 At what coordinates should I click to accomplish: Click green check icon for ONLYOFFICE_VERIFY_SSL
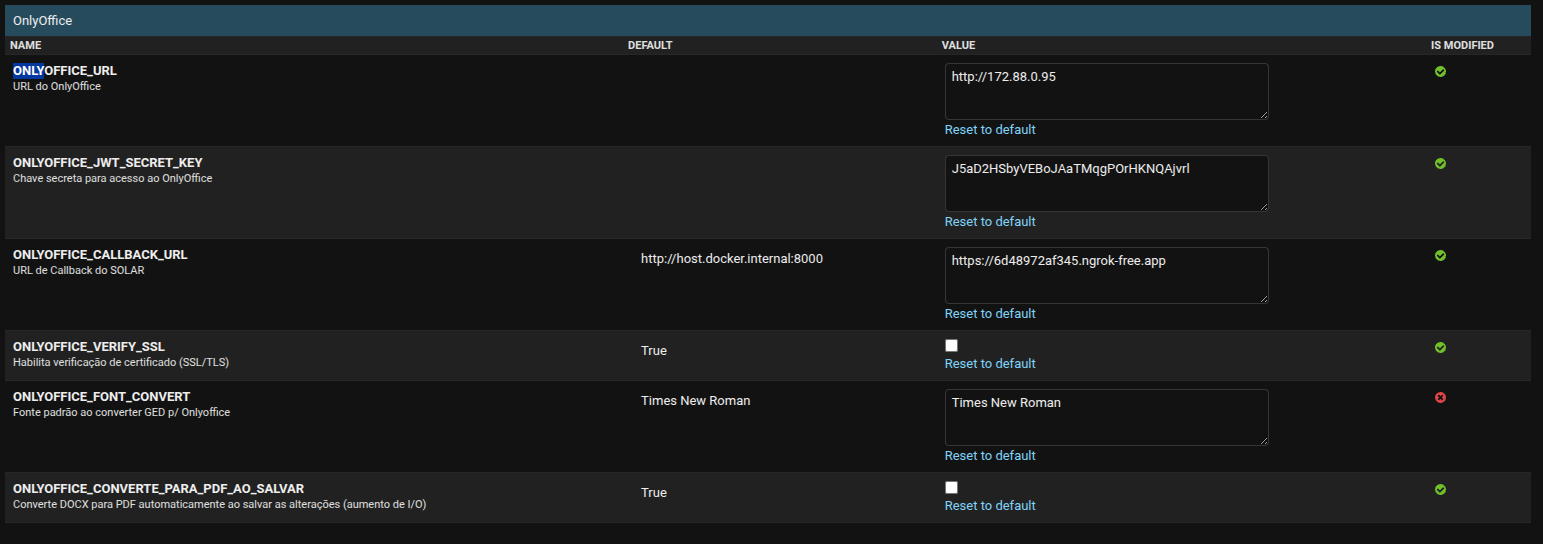coord(1440,348)
